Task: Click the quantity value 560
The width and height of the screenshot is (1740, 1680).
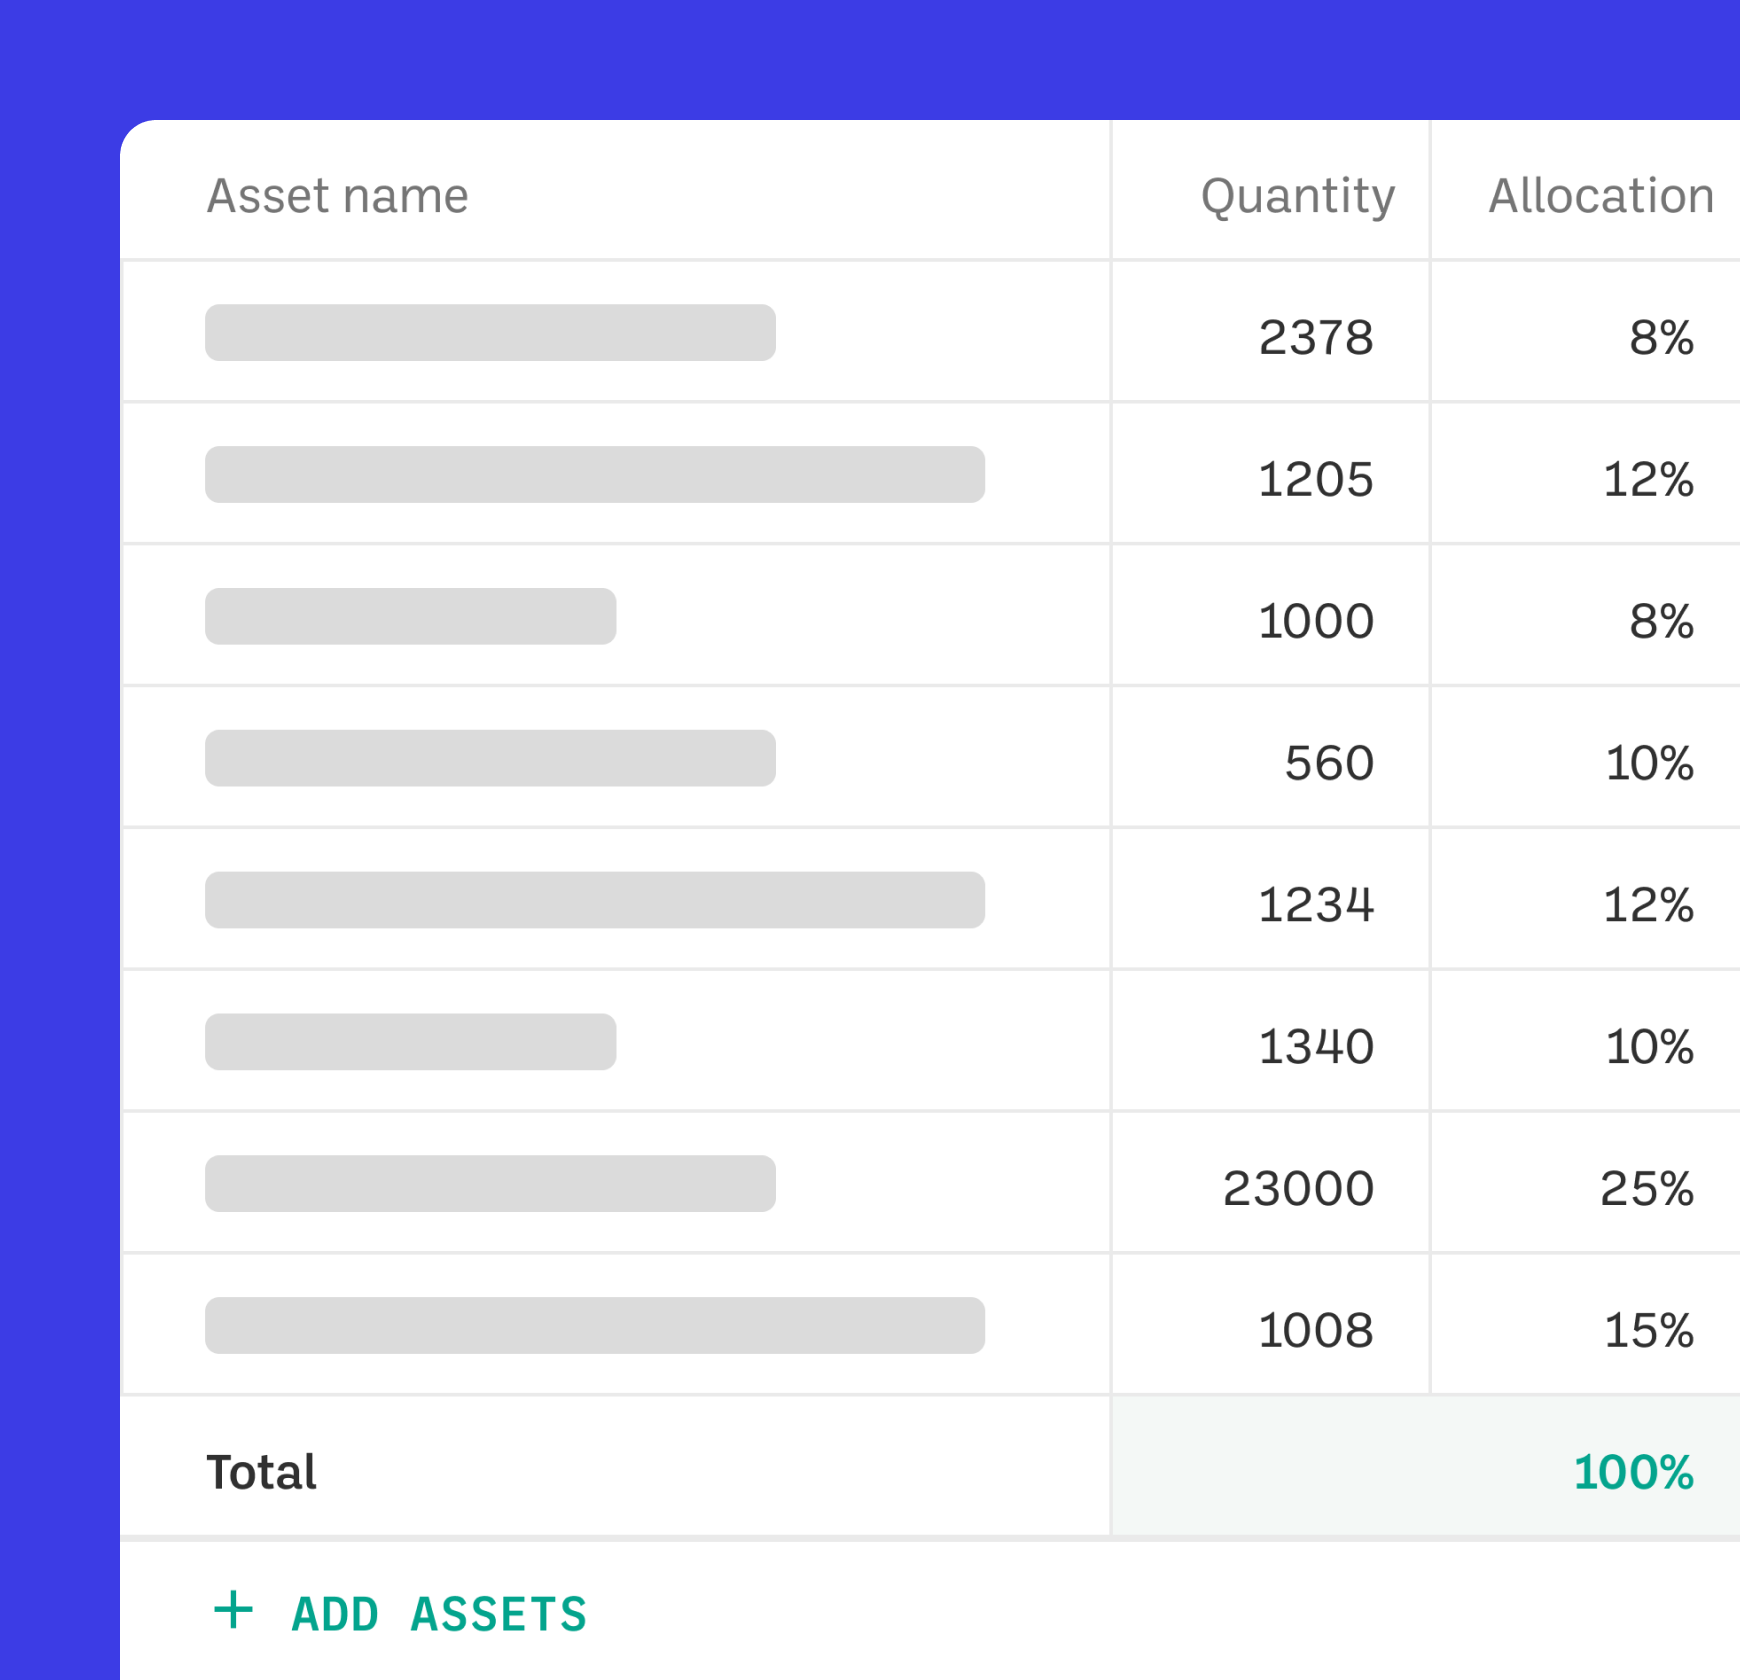Action: tap(1328, 763)
